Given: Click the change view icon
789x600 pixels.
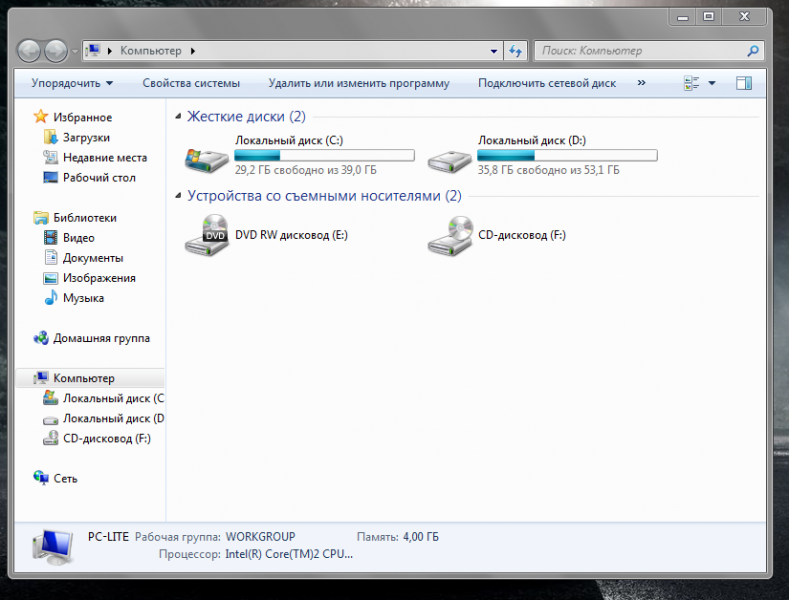Looking at the screenshot, I should [692, 83].
